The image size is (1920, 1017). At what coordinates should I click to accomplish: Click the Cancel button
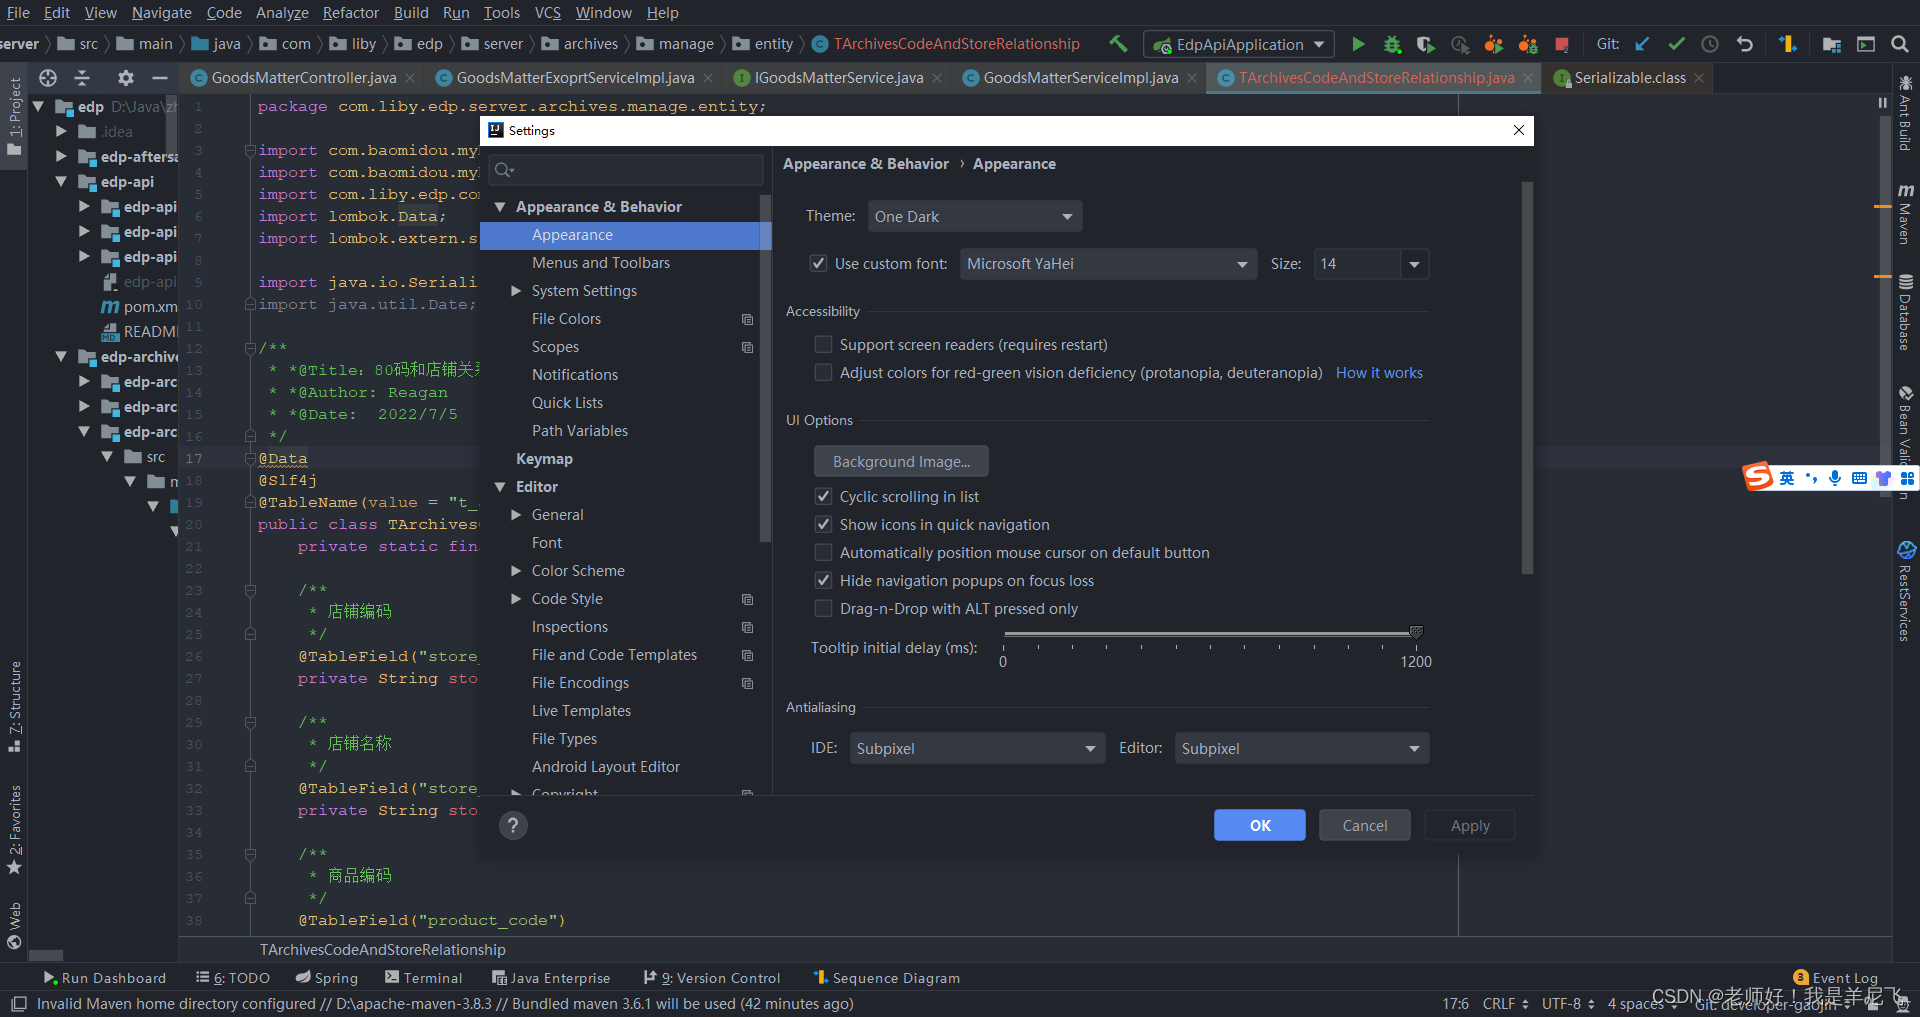tap(1365, 825)
